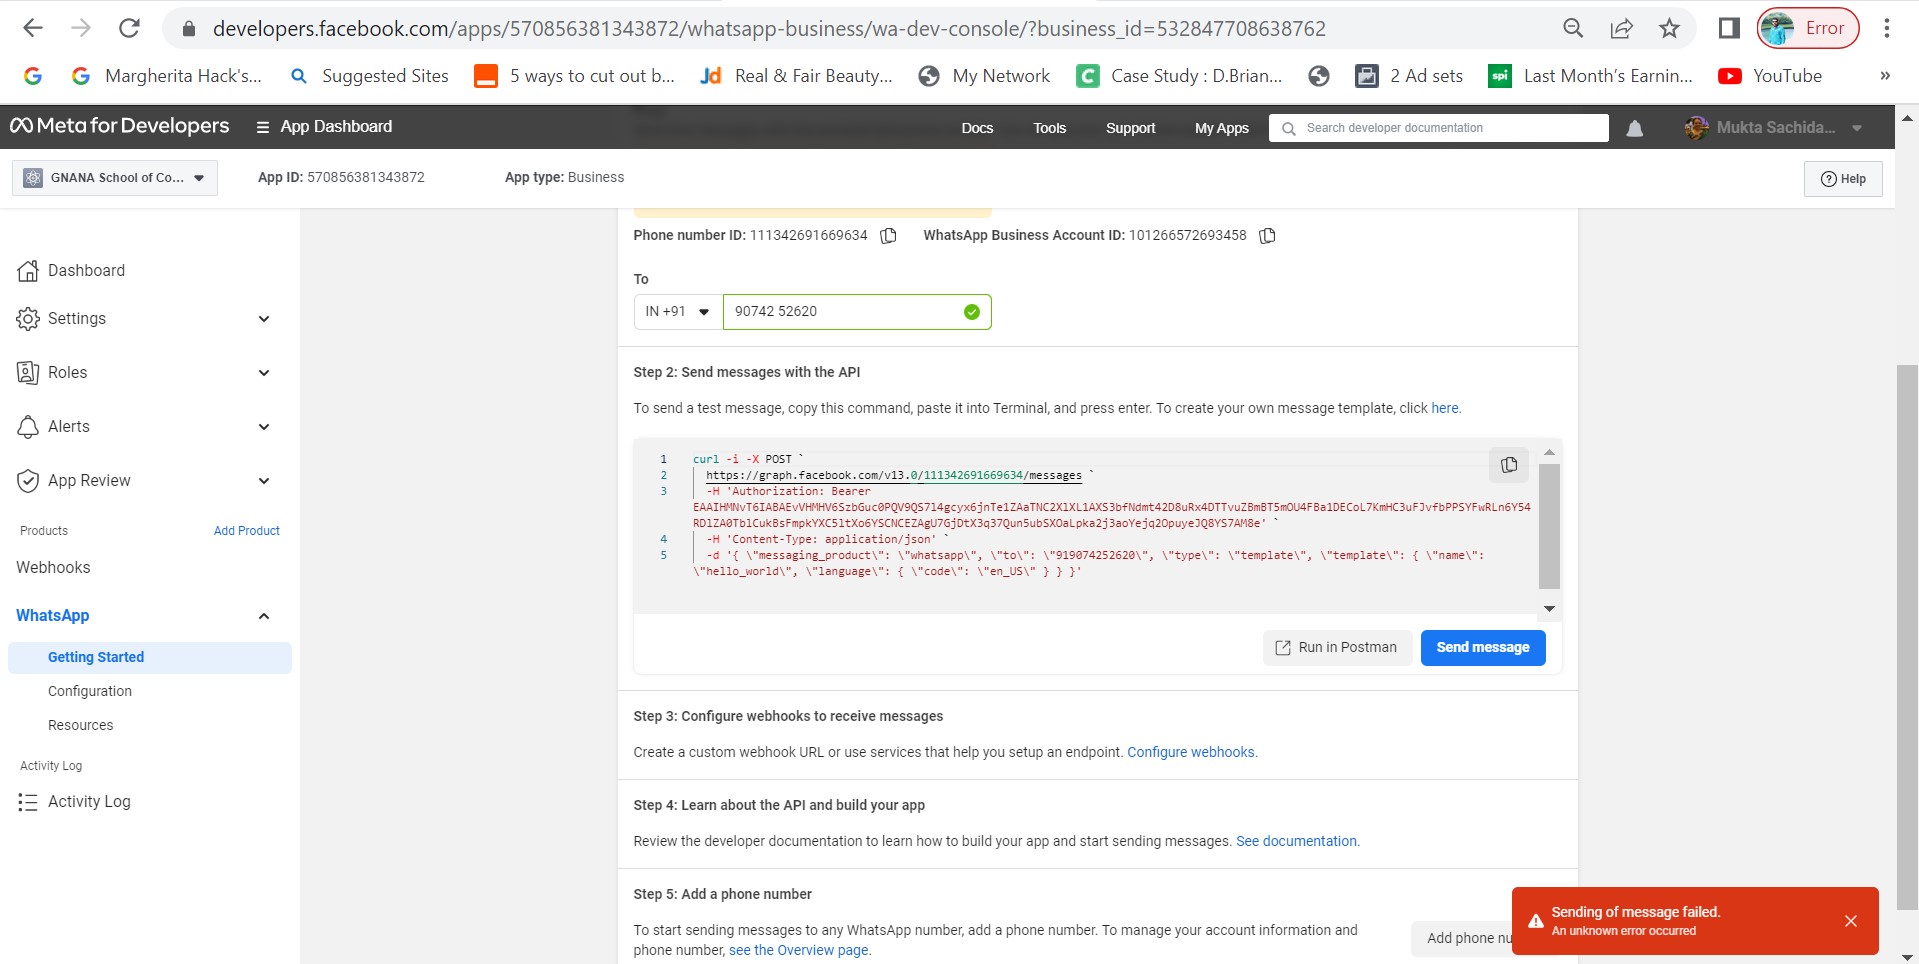The width and height of the screenshot is (1919, 964).
Task: Show more bookmarks chevron
Action: click(x=1885, y=76)
